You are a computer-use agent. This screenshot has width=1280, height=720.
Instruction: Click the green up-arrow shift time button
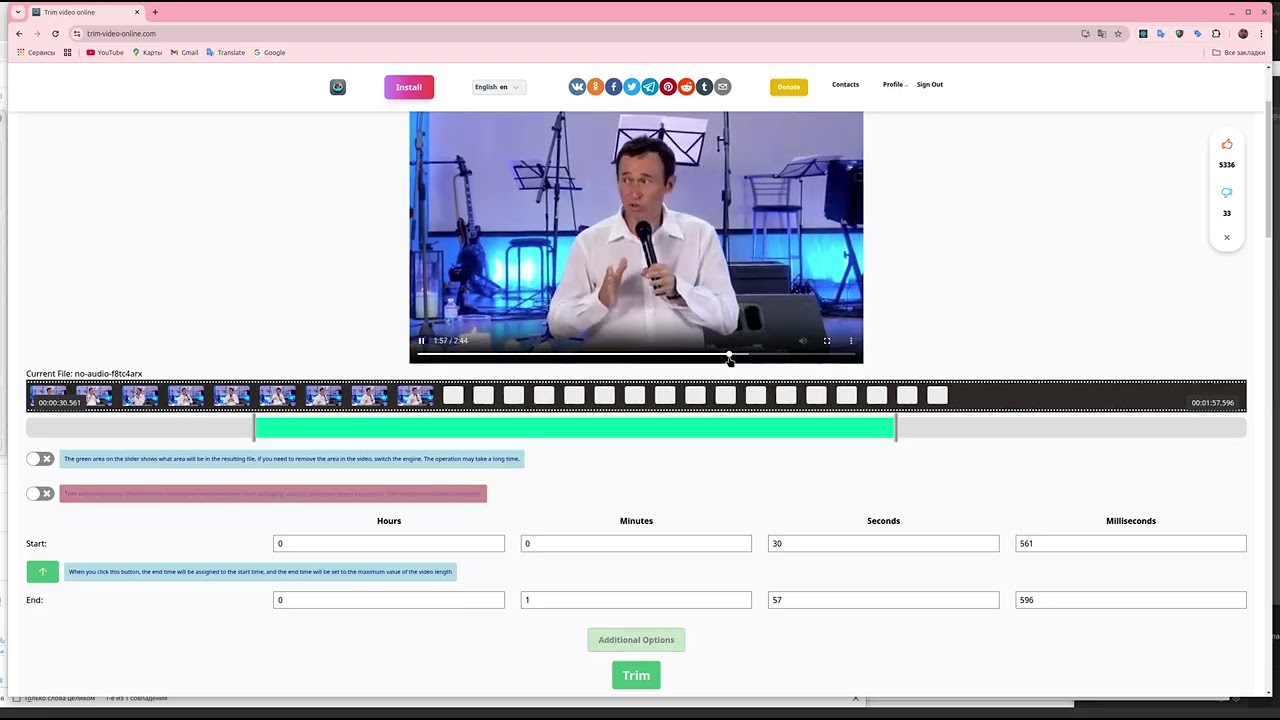[42, 572]
